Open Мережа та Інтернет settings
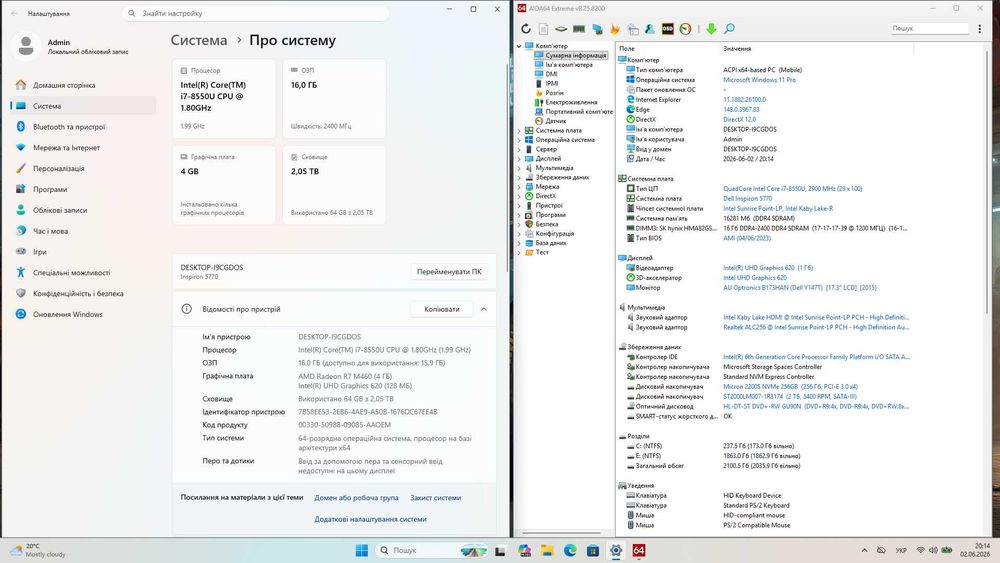The width and height of the screenshot is (1000, 563). pos(83,148)
